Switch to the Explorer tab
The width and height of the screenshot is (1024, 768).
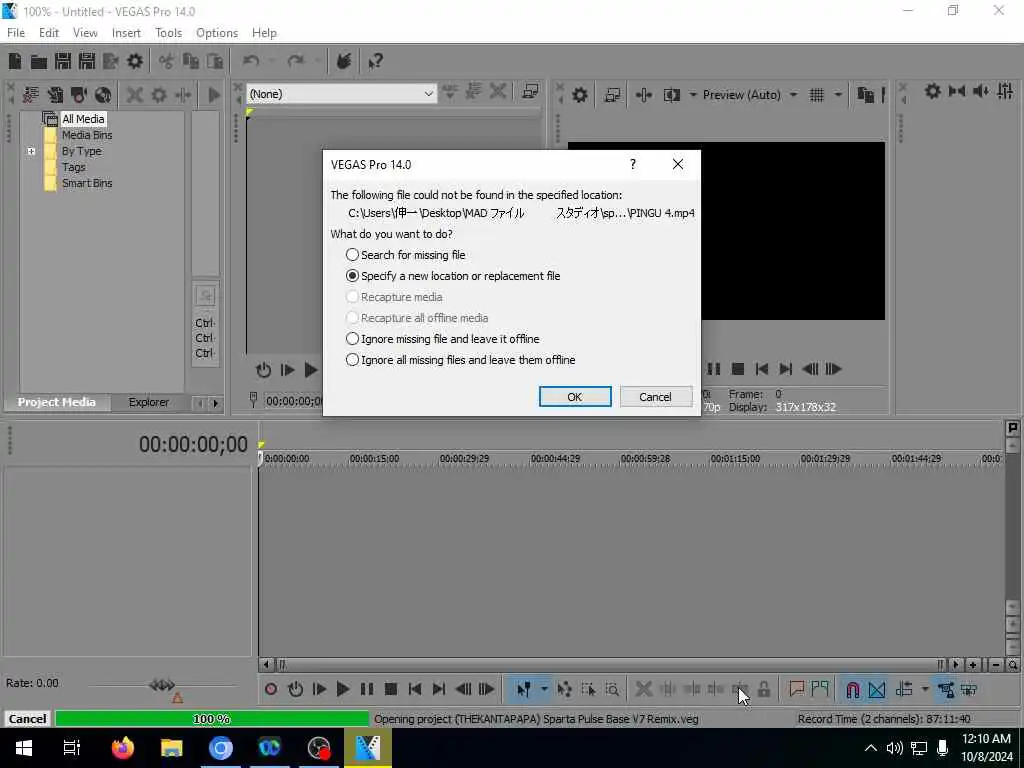tap(148, 402)
